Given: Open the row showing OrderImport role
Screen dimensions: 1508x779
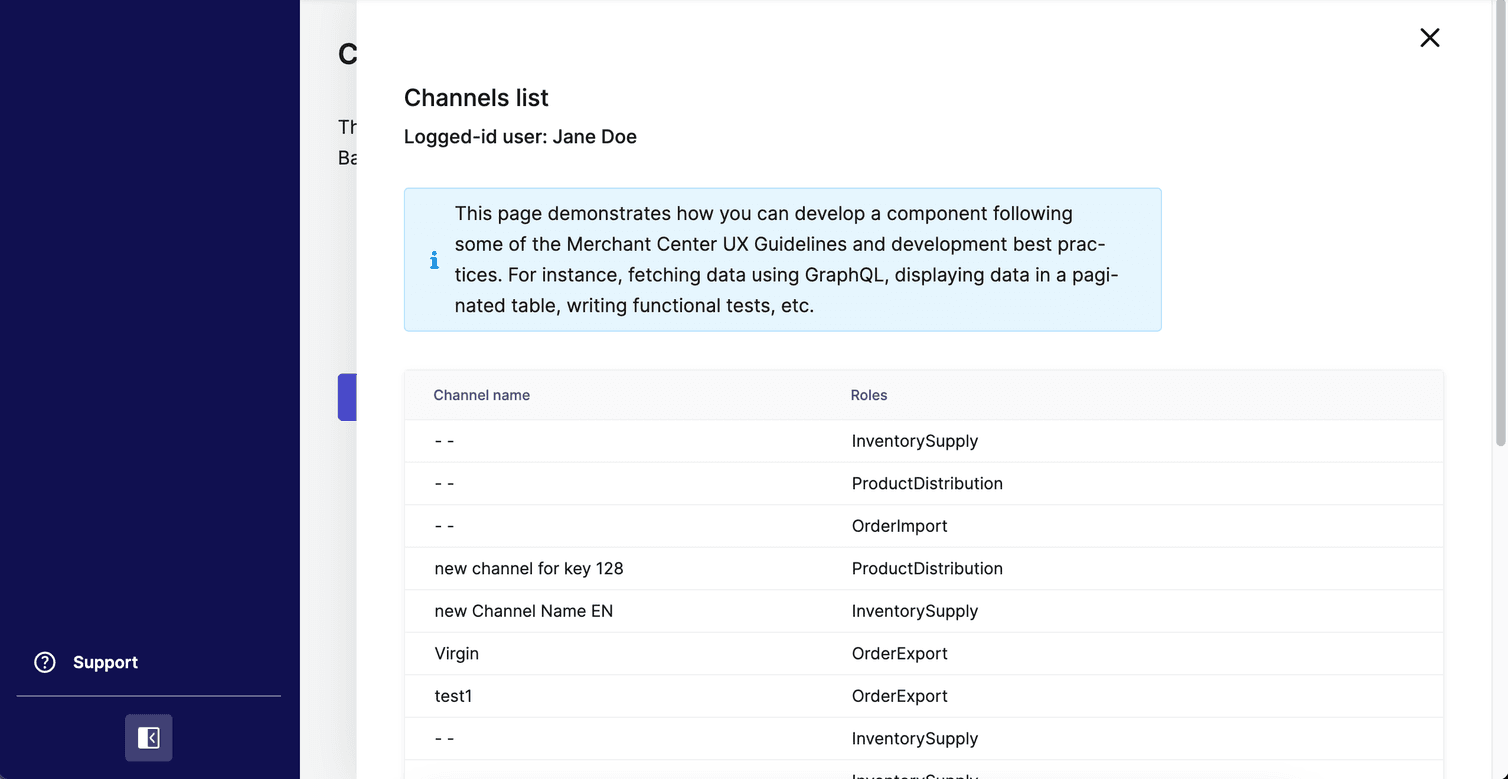Looking at the screenshot, I should (898, 525).
